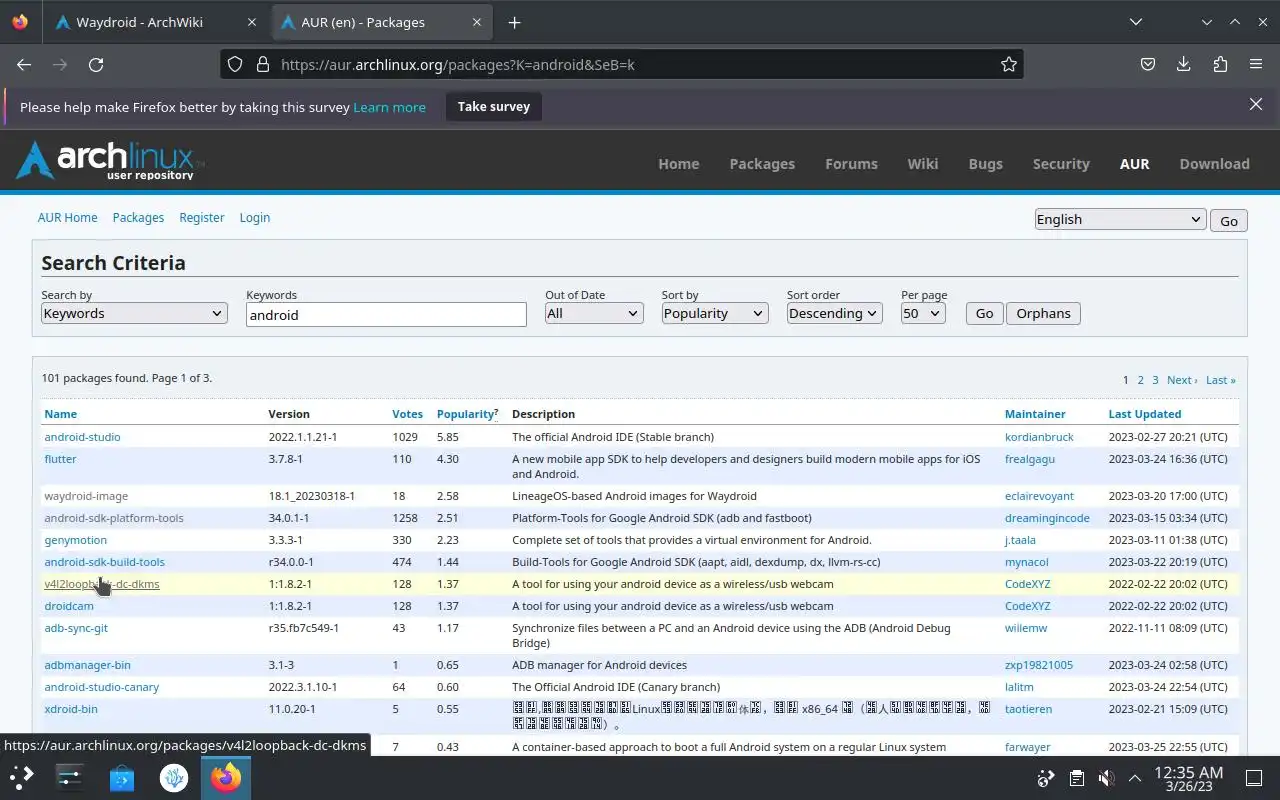Open the Register link
This screenshot has width=1280, height=800.
click(201, 217)
